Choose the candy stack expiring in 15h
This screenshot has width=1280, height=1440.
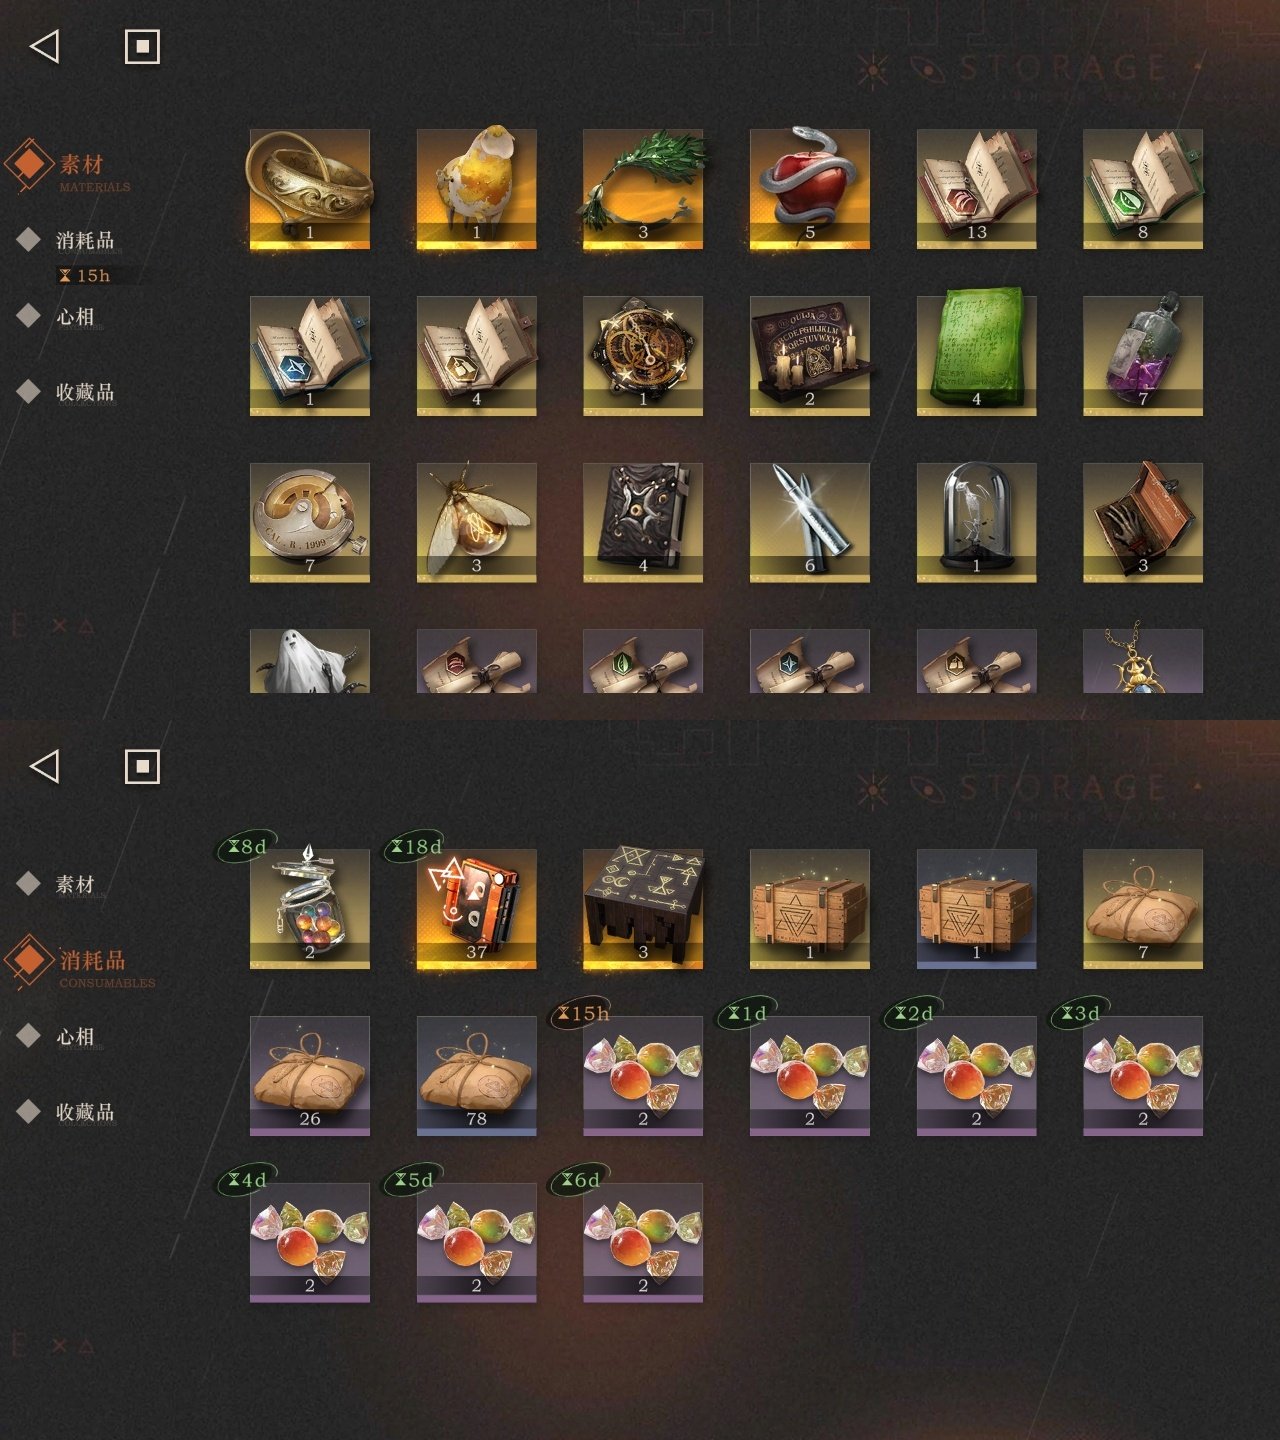tap(643, 1076)
